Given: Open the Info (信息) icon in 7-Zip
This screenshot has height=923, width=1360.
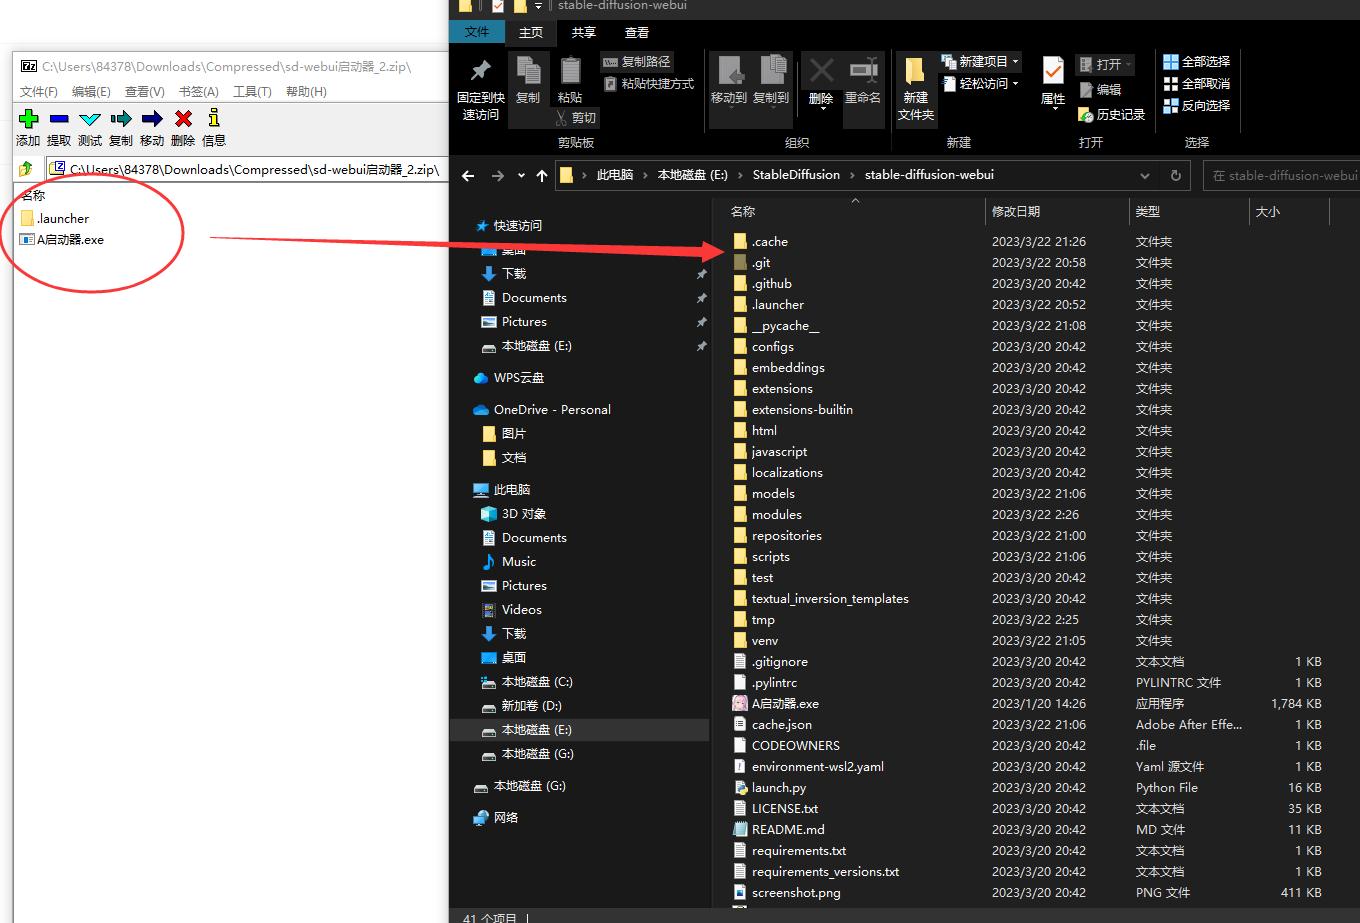Looking at the screenshot, I should pos(214,119).
